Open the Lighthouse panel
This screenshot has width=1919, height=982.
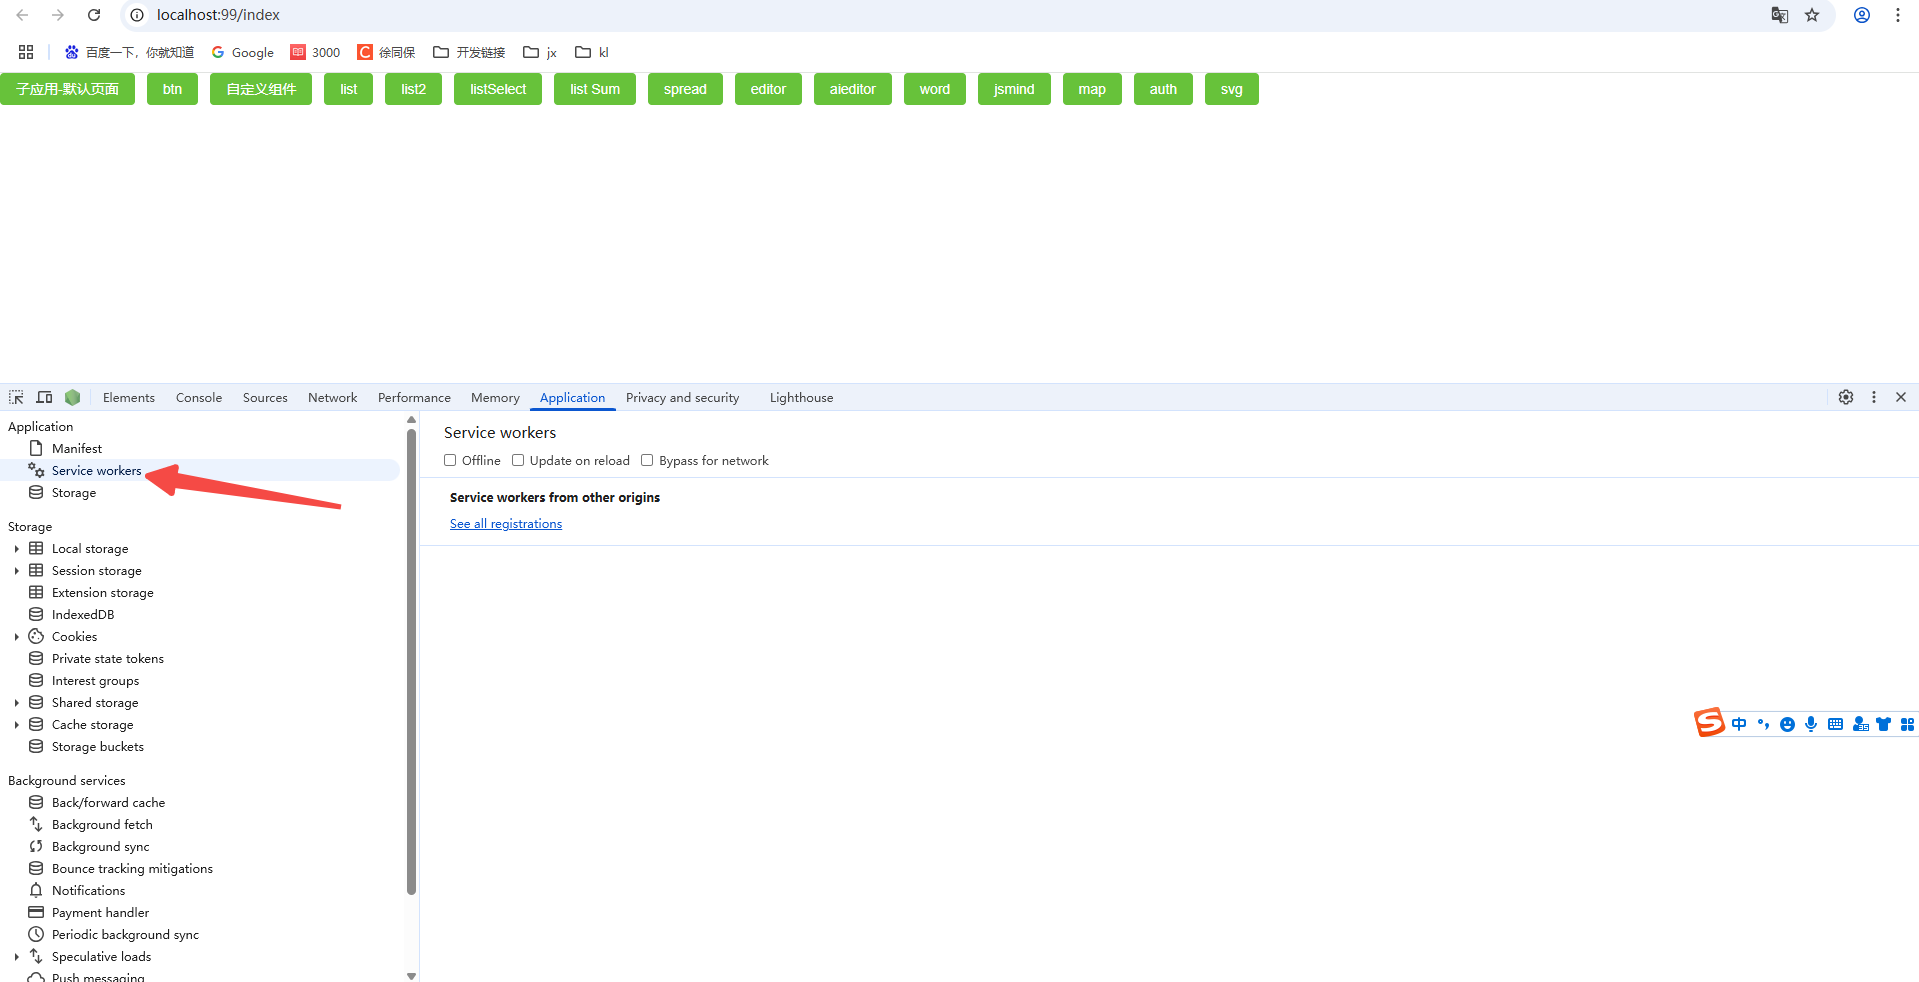coord(801,397)
